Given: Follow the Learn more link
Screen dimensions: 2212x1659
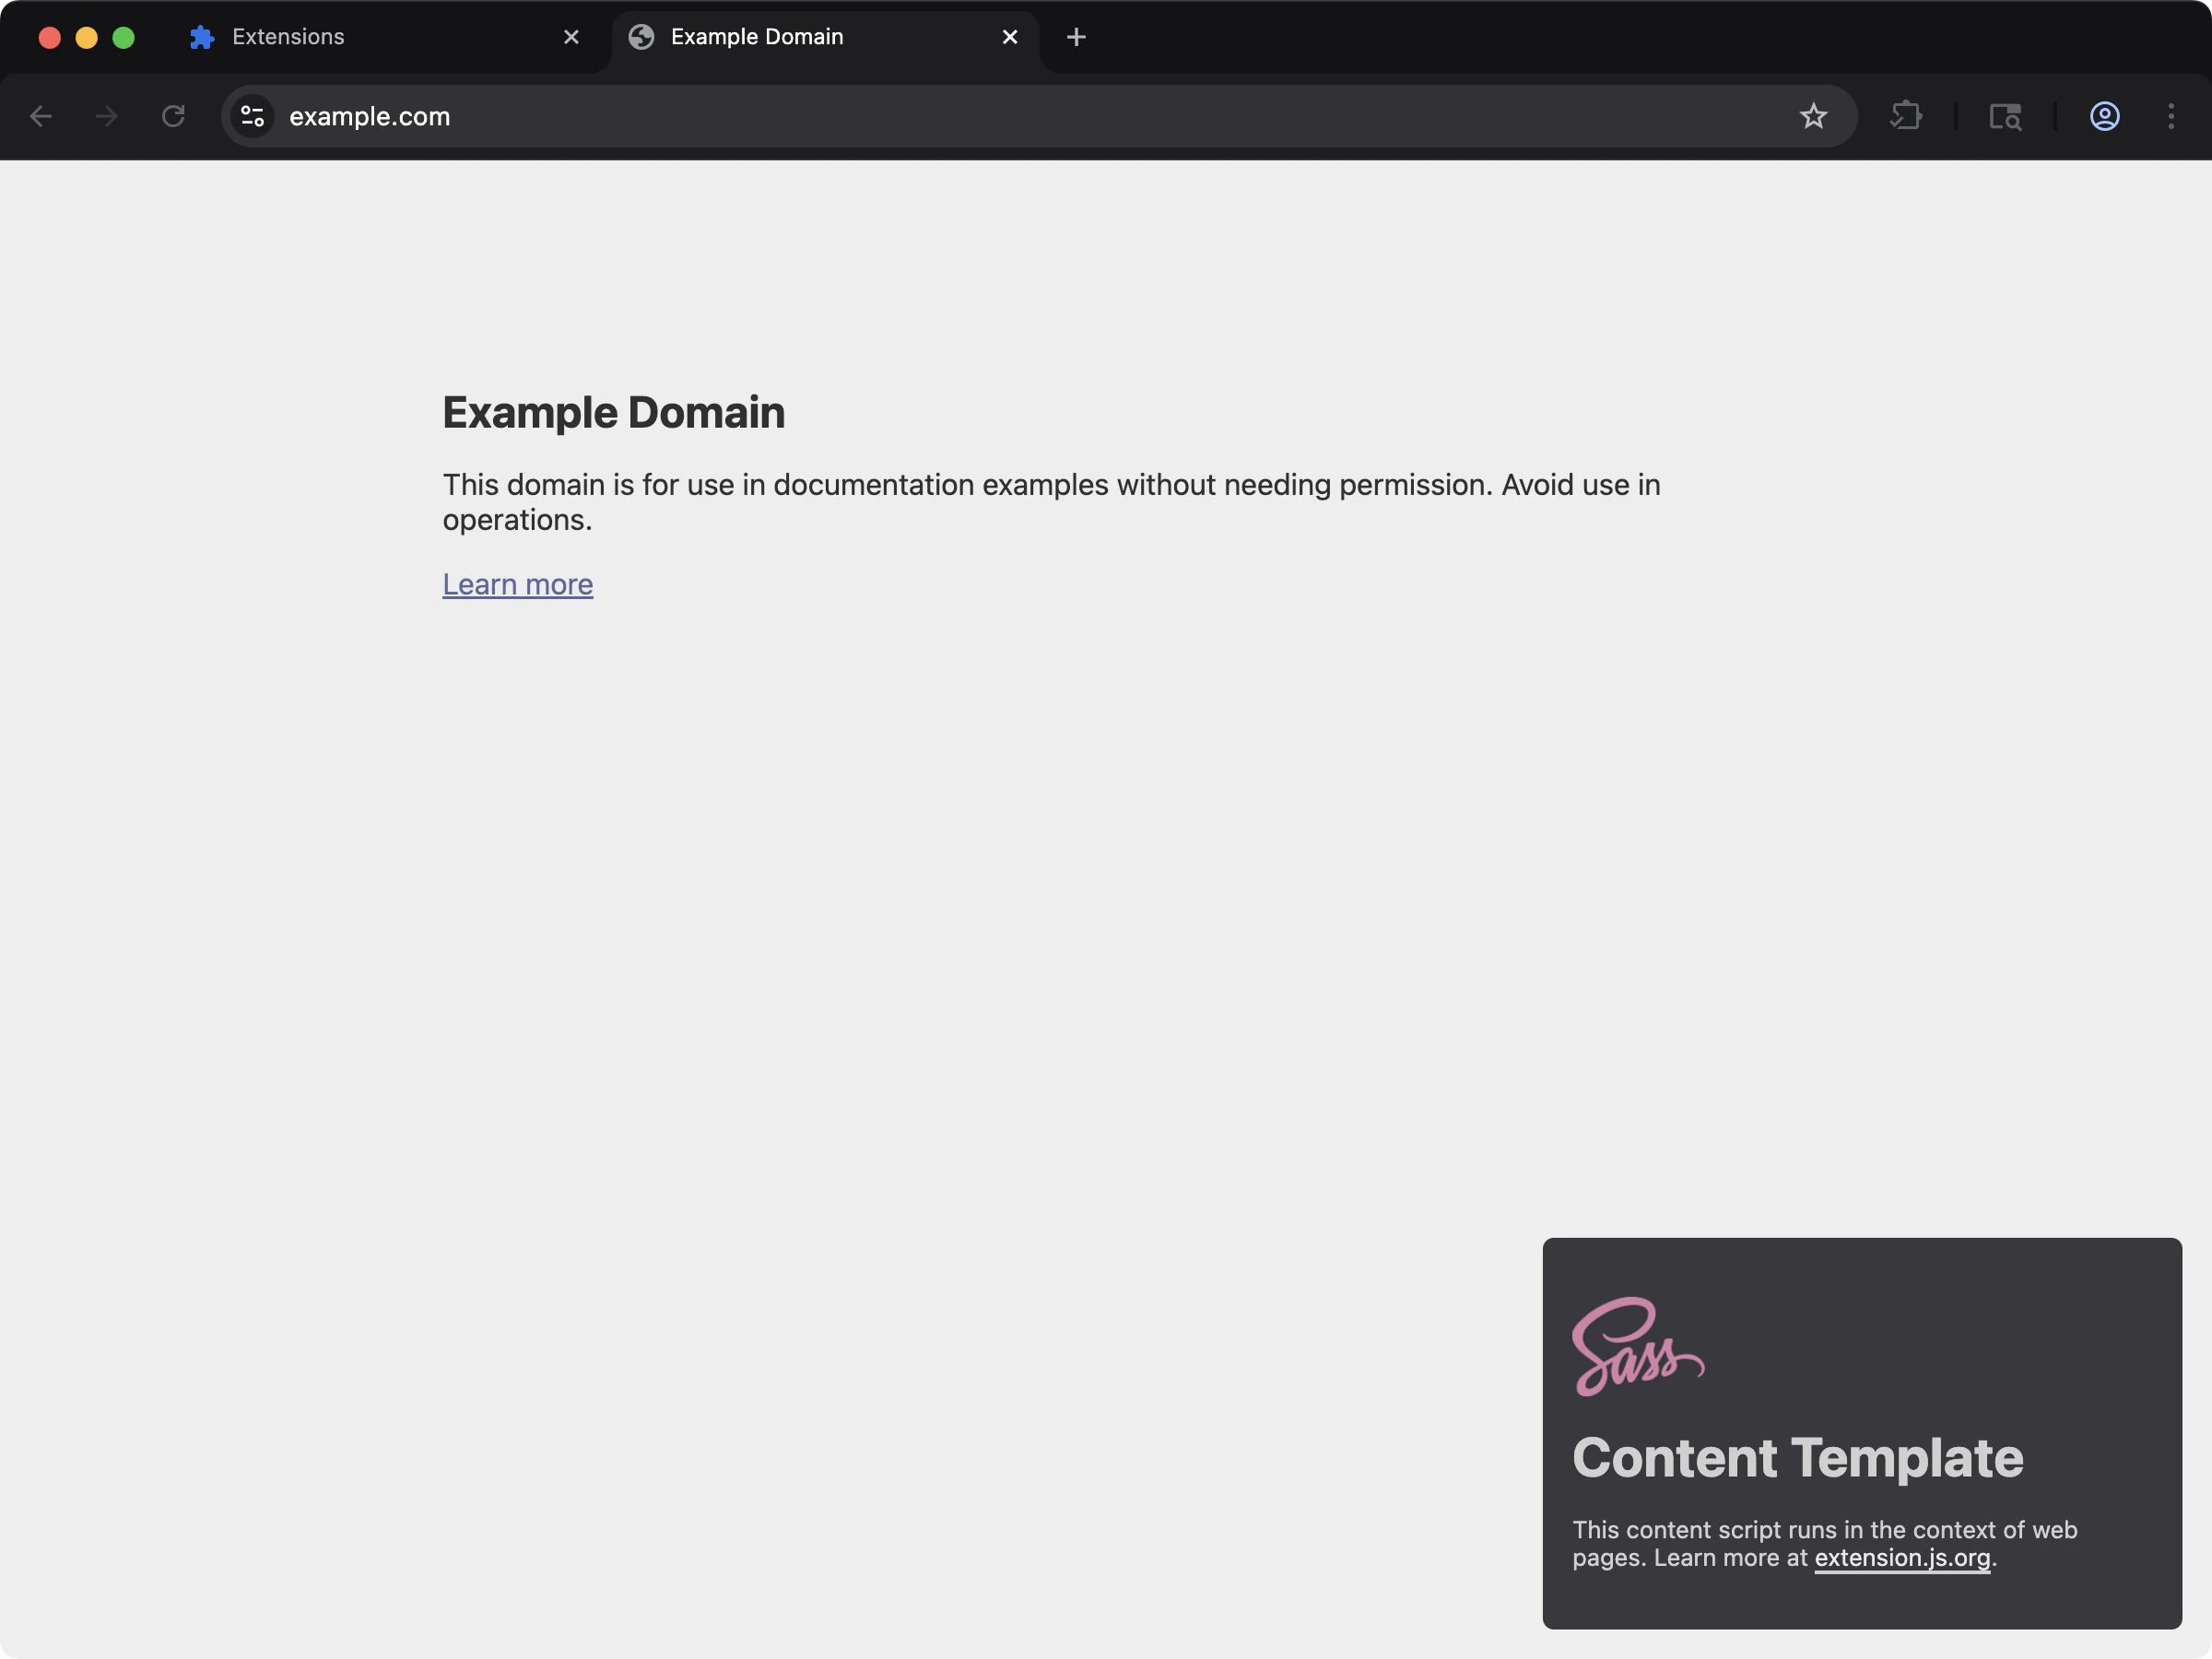Looking at the screenshot, I should pyautogui.click(x=518, y=584).
